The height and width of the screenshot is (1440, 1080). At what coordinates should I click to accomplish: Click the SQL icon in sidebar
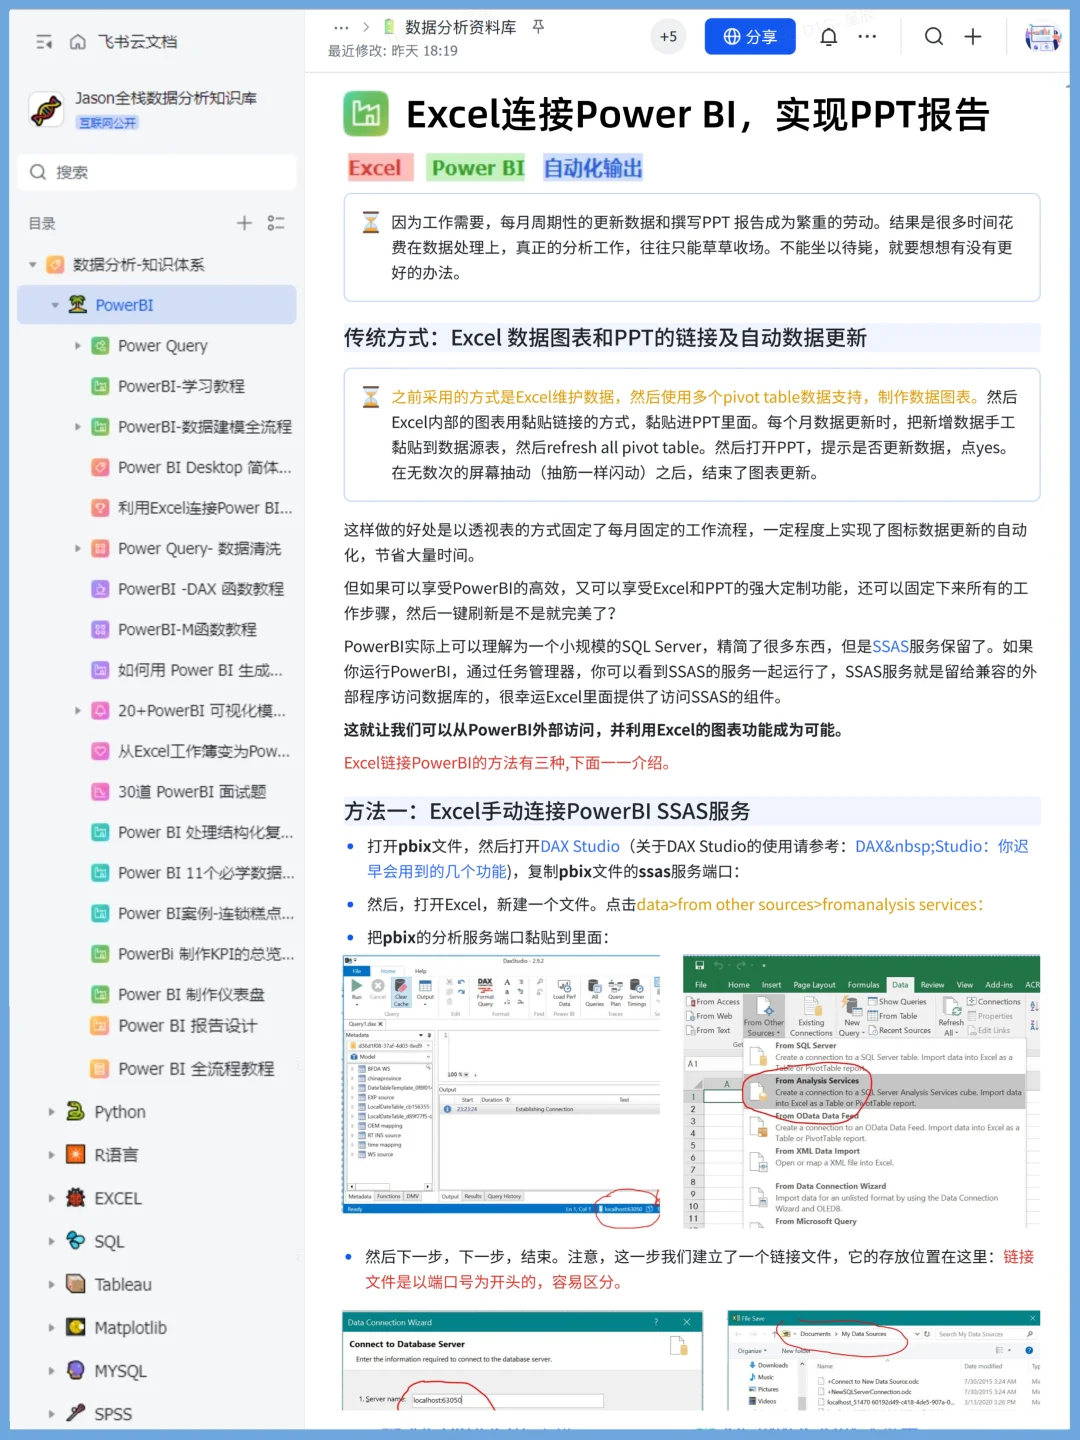(75, 1240)
